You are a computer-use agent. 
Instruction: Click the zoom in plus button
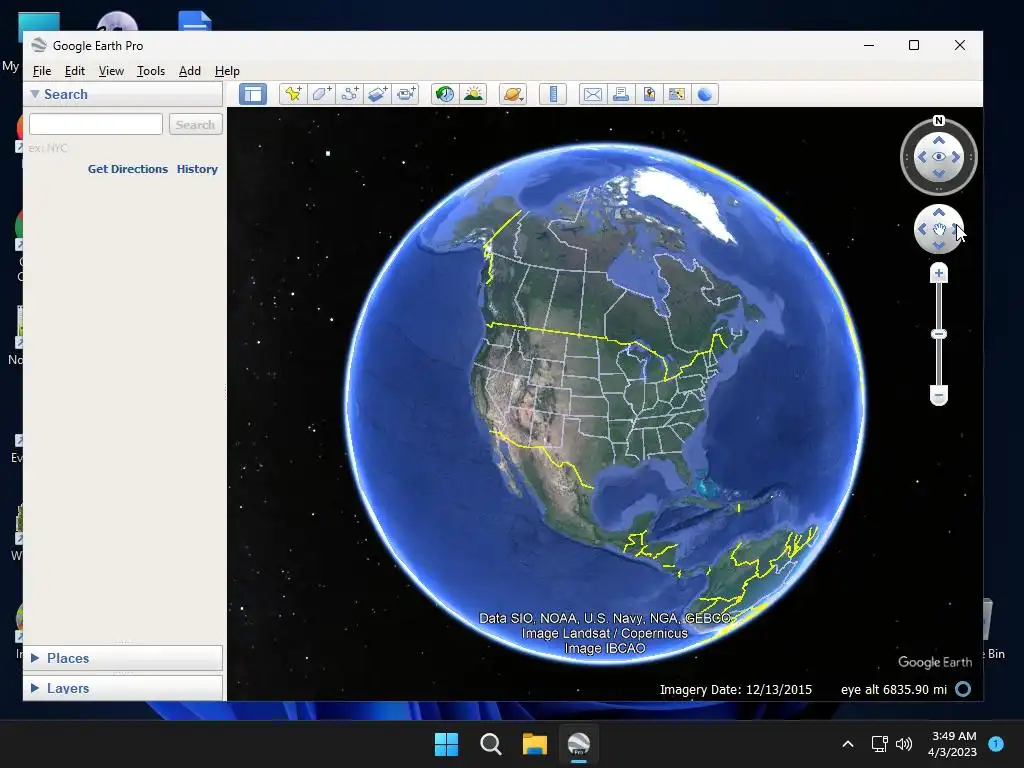pos(938,274)
